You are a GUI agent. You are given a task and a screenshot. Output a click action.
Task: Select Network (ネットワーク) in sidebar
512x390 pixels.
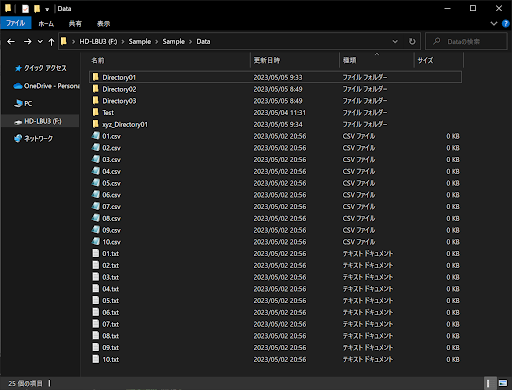33,139
